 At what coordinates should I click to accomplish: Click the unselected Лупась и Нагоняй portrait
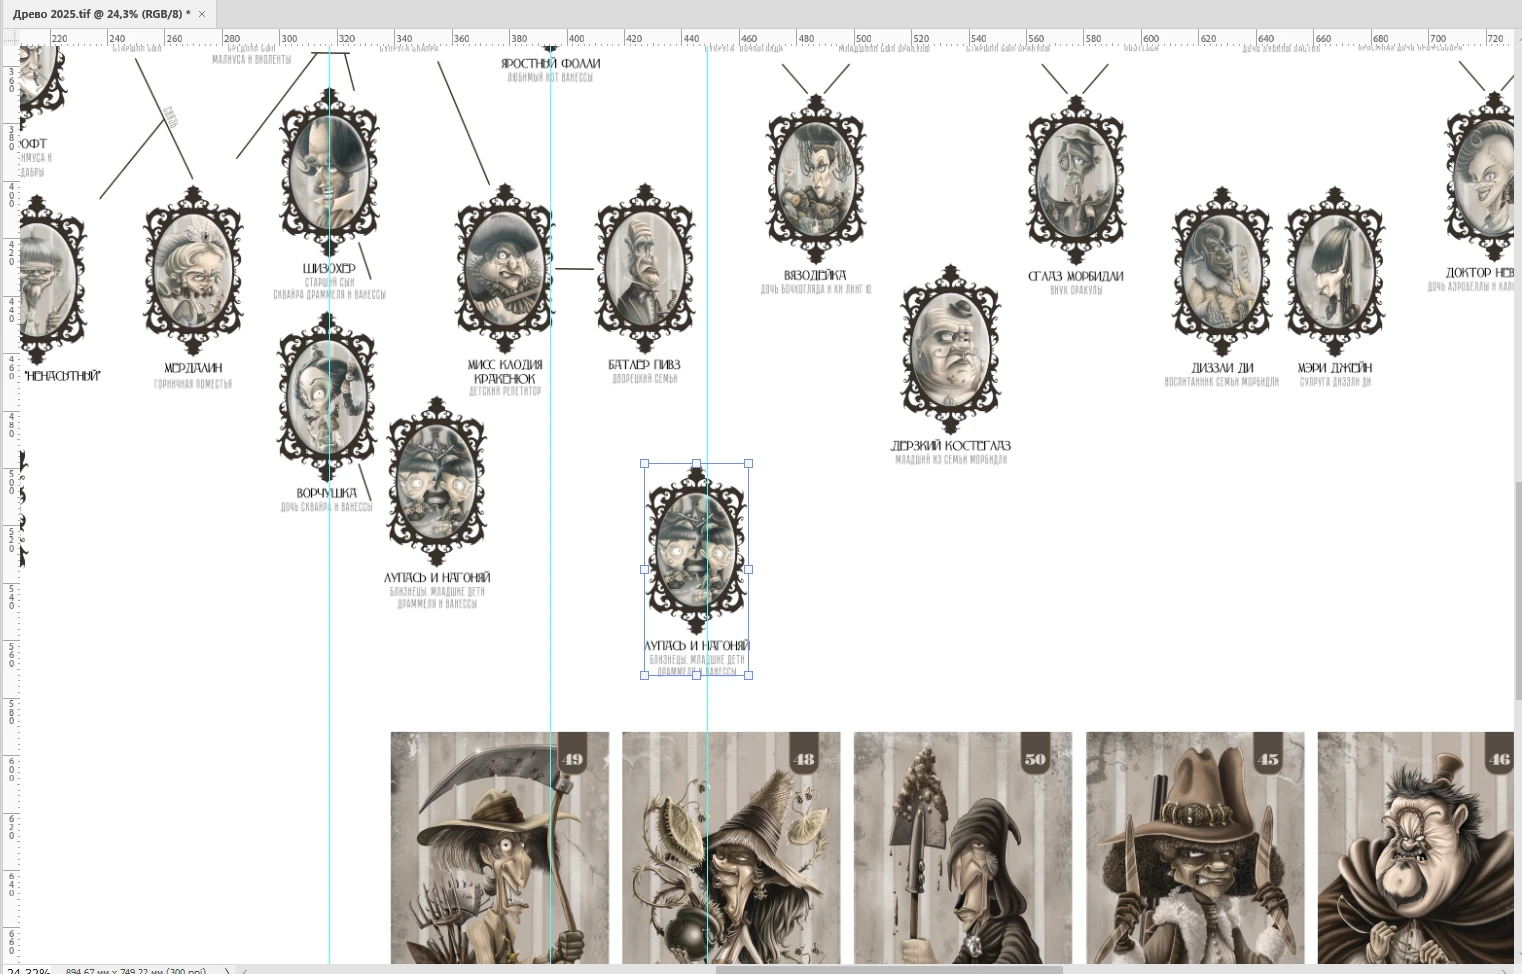tap(437, 483)
